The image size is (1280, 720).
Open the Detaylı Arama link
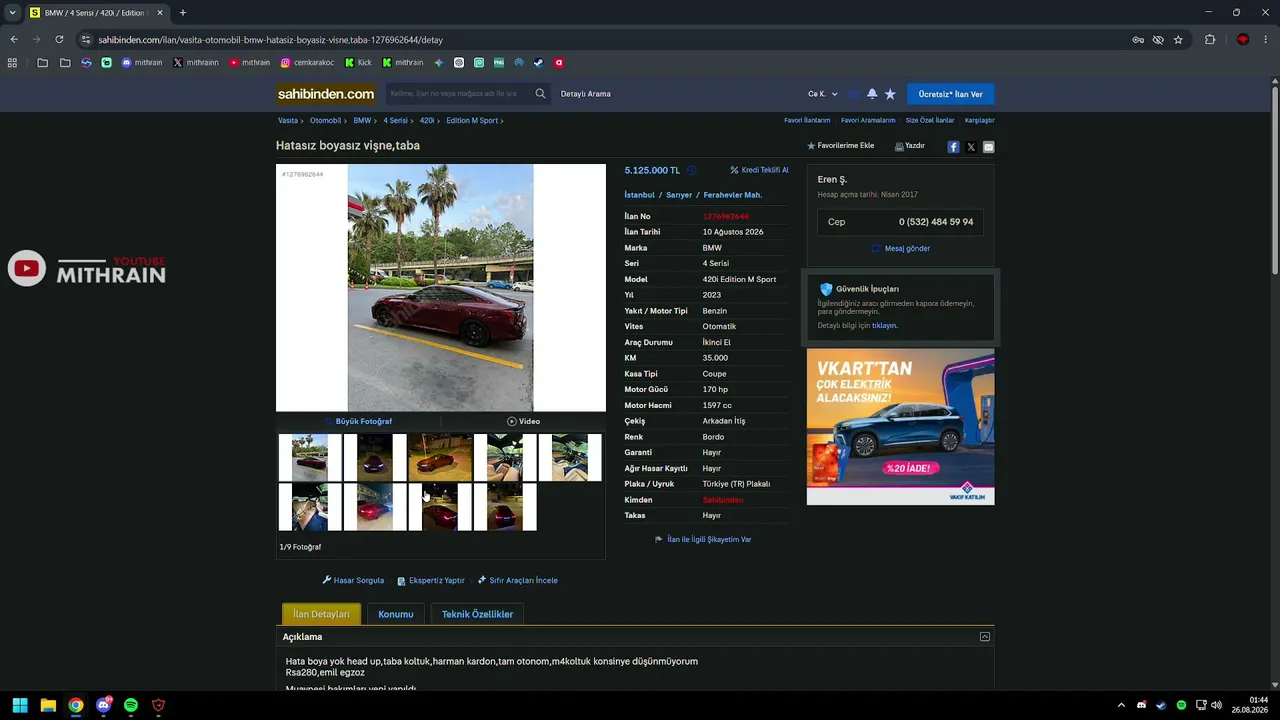[586, 94]
